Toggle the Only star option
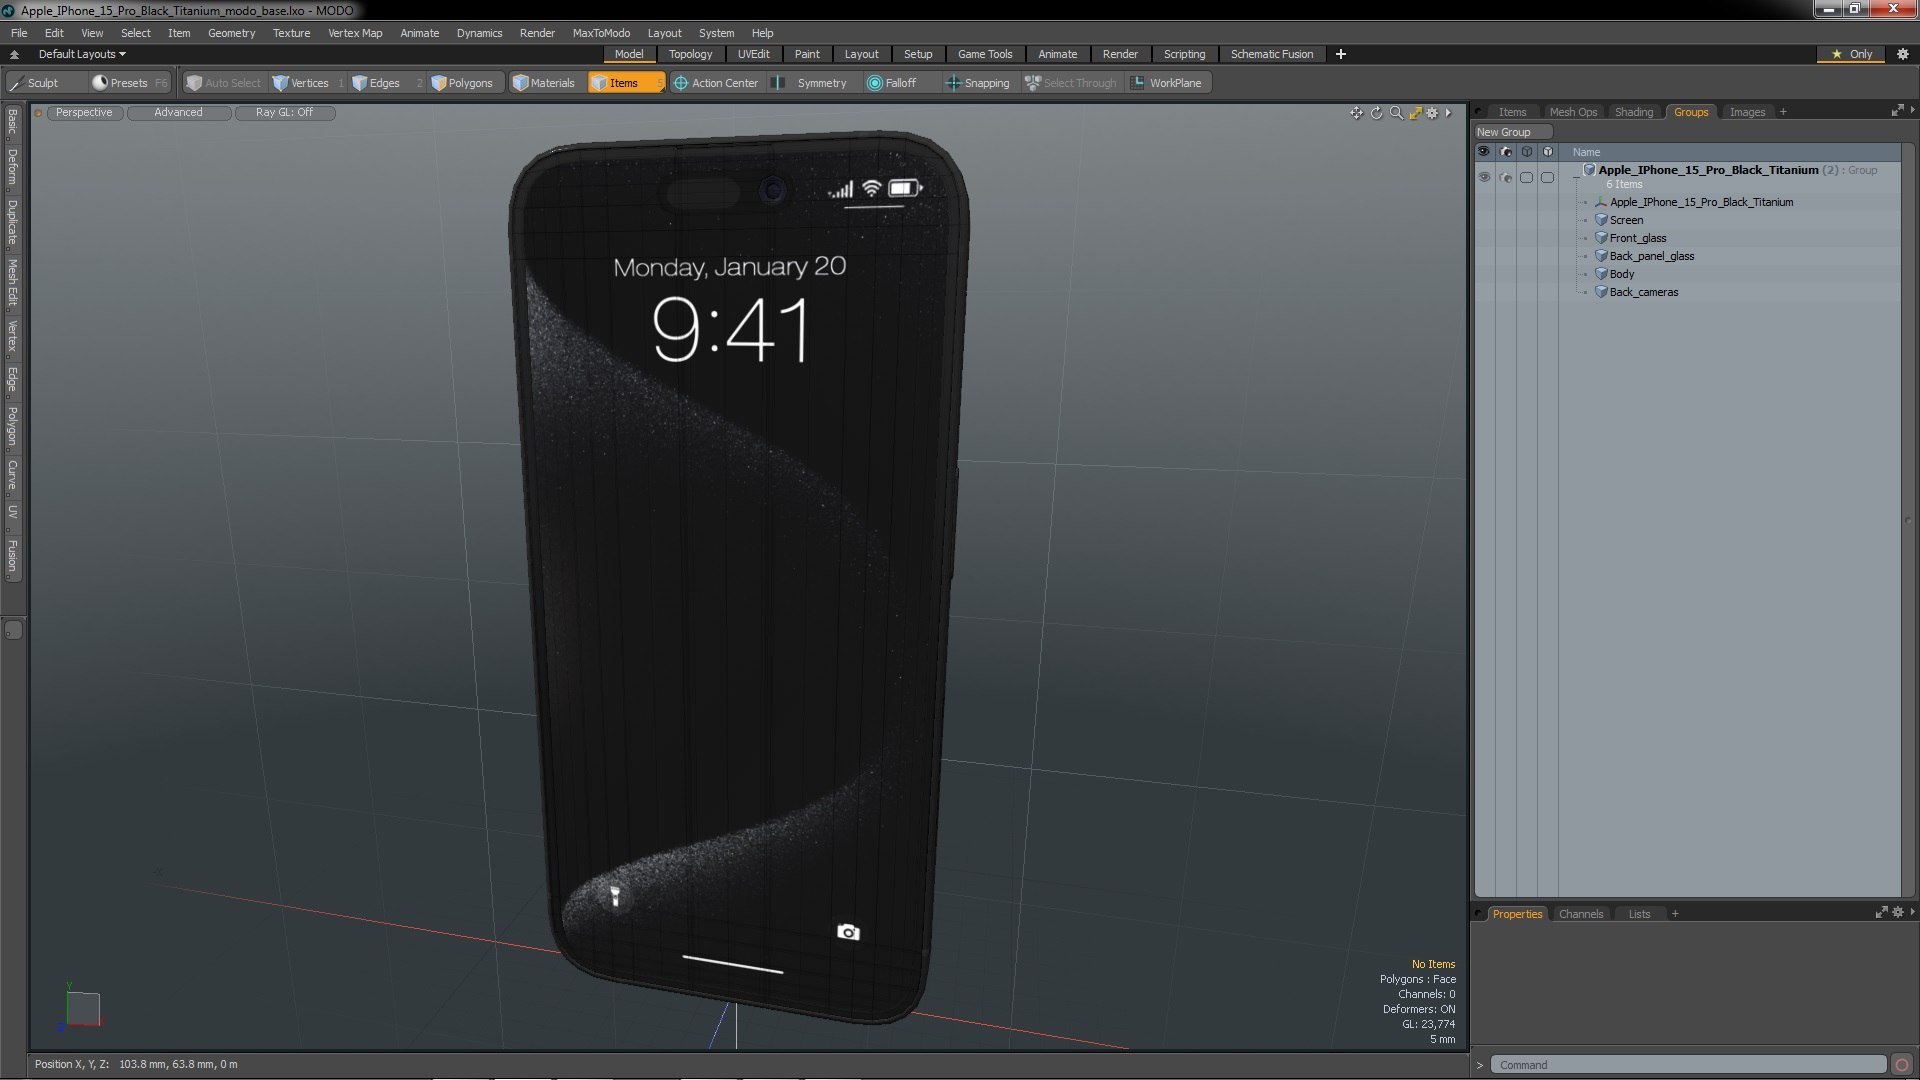 (1852, 54)
